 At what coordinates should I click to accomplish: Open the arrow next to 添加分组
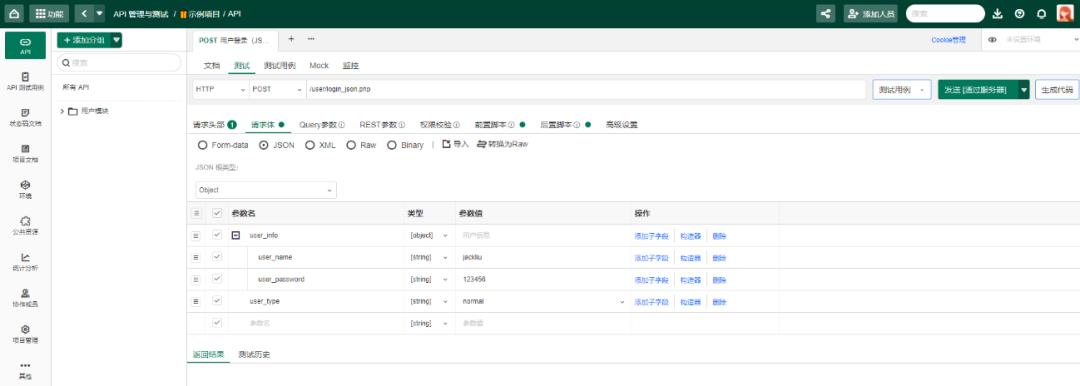[x=116, y=41]
